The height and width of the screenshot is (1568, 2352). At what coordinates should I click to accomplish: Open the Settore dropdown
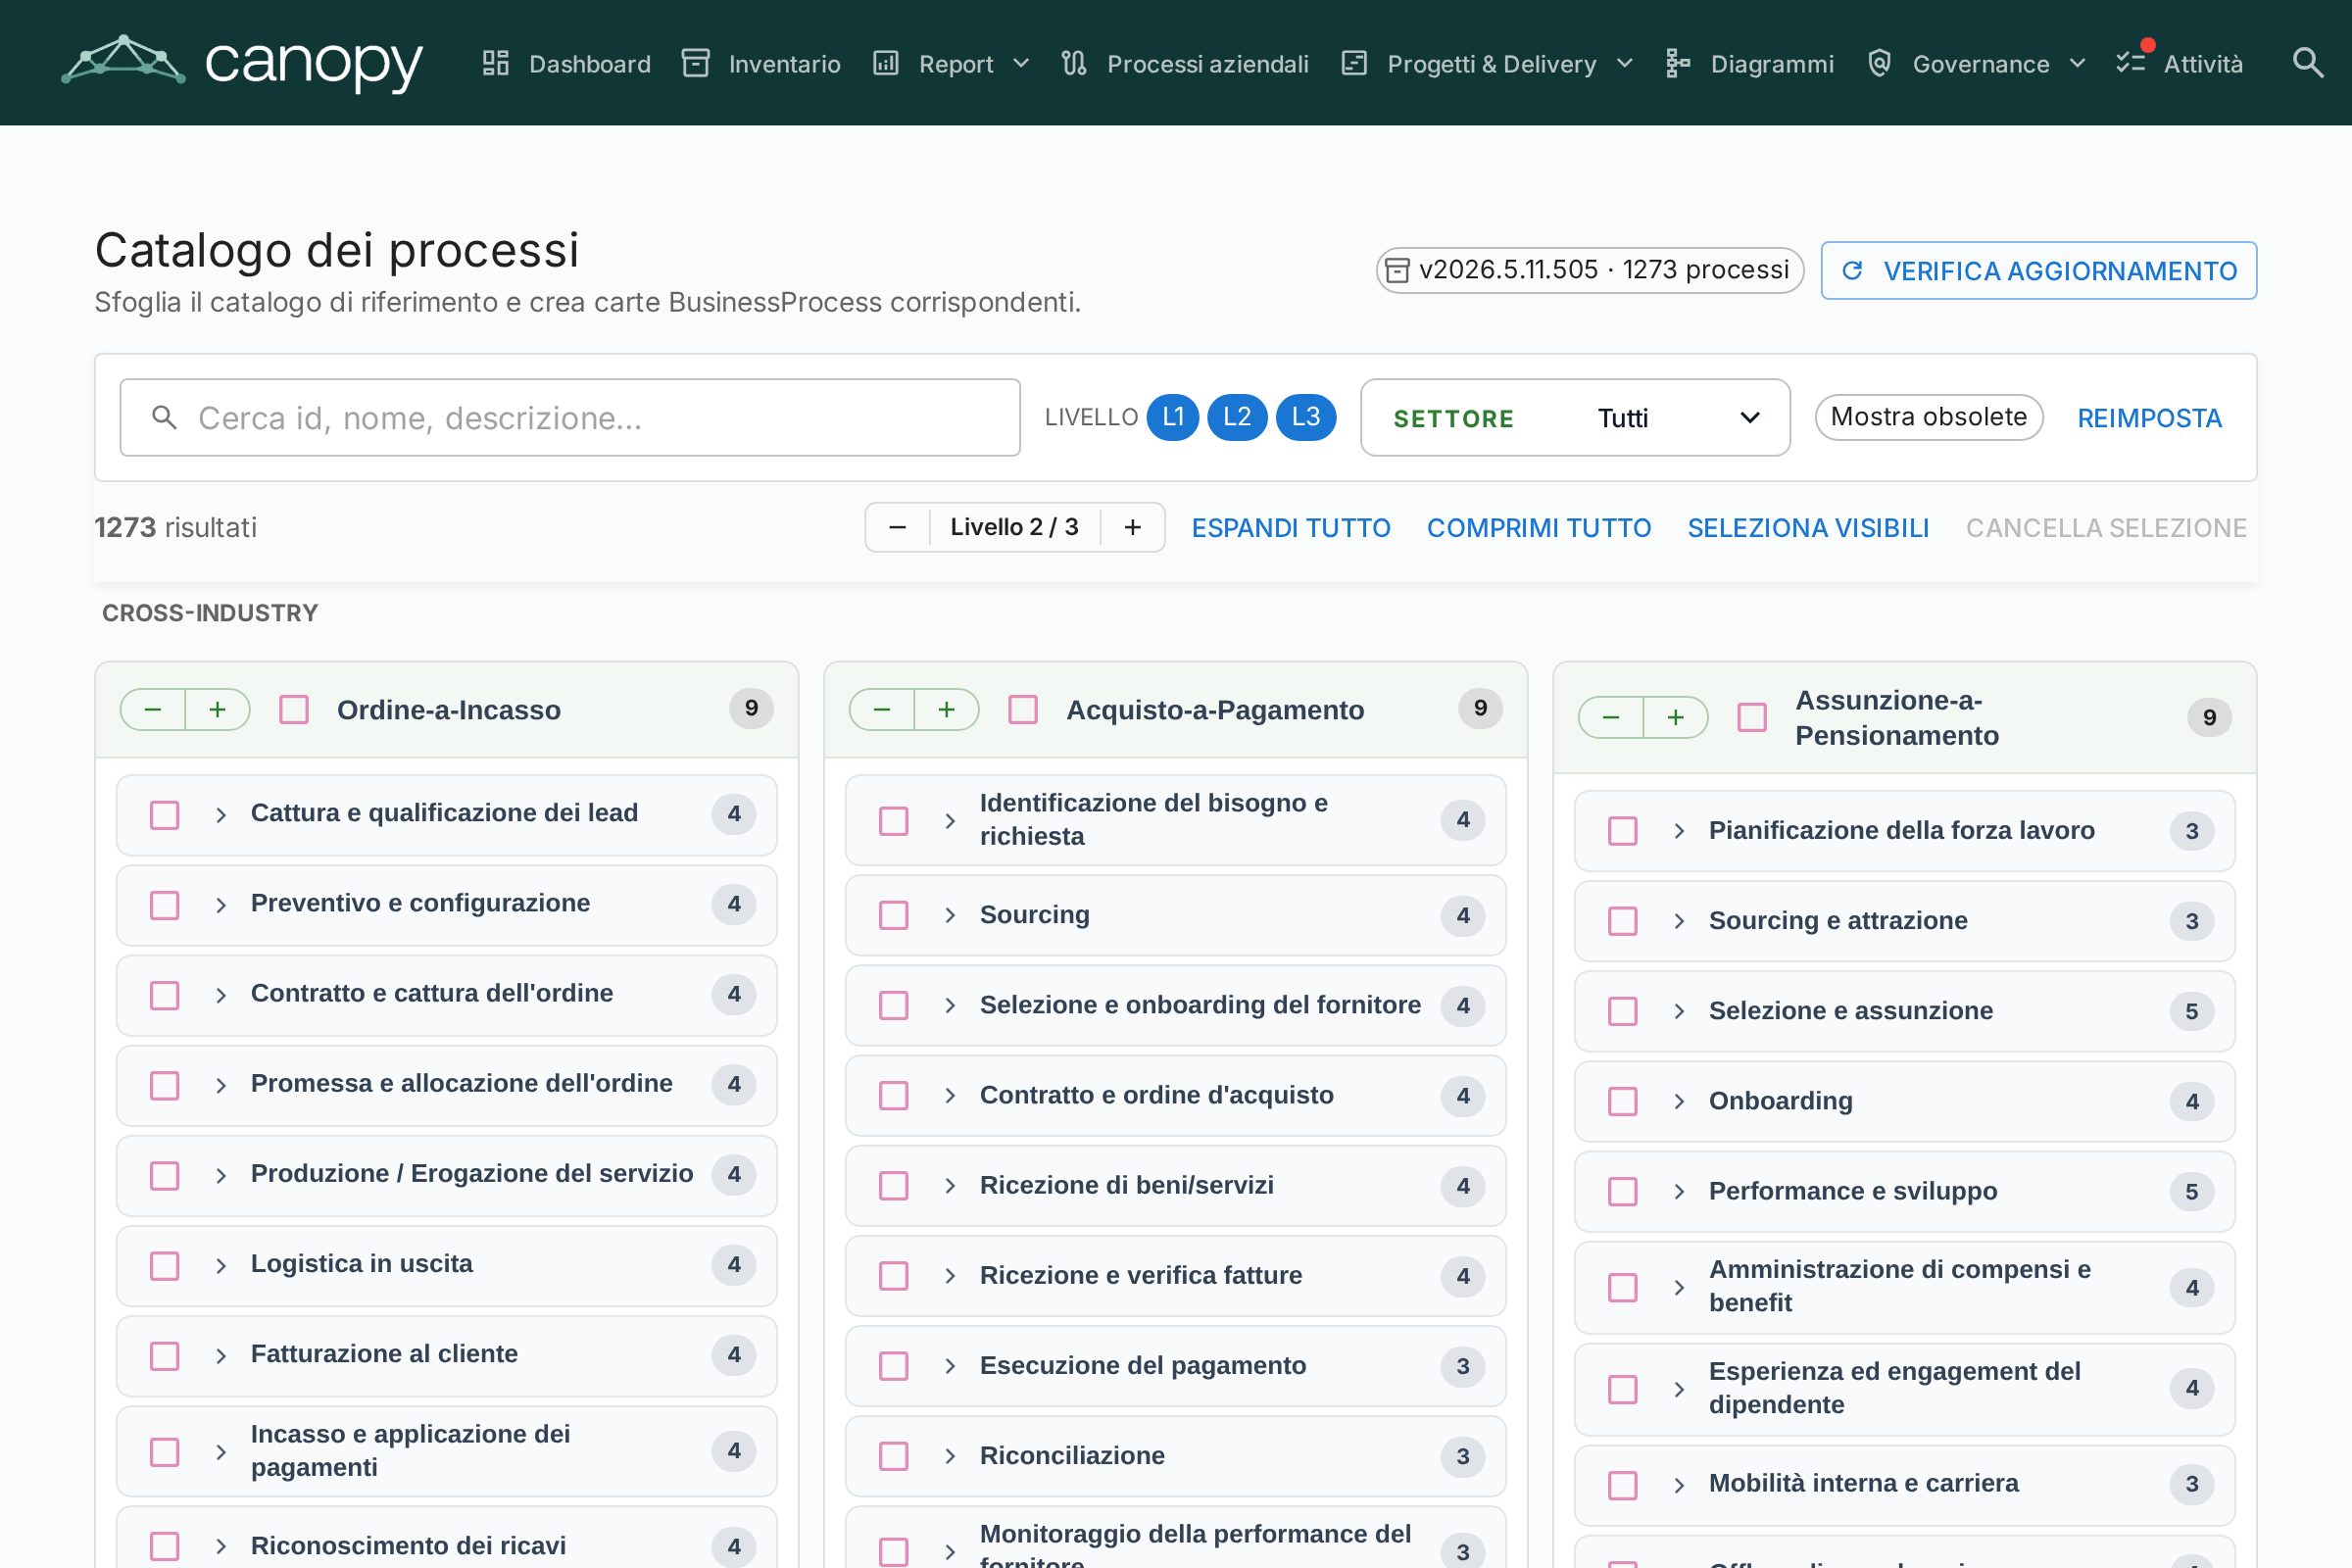click(1575, 417)
